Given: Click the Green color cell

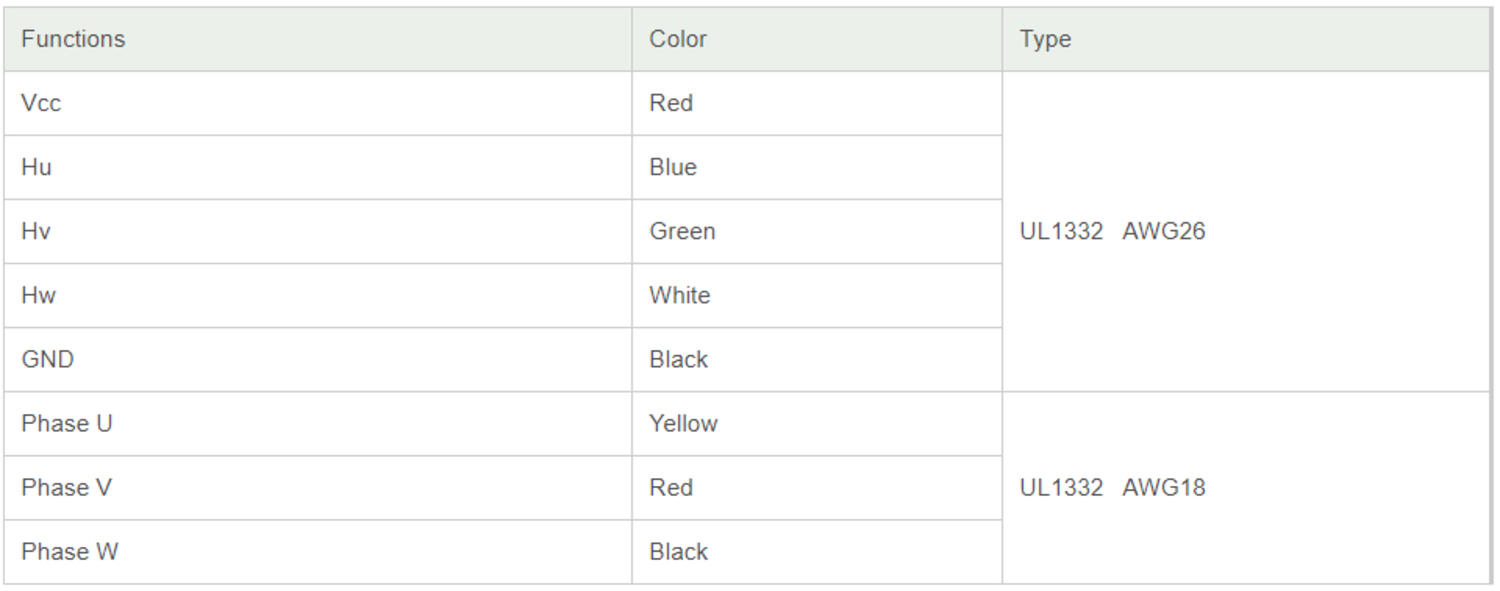Looking at the screenshot, I should point(682,231).
